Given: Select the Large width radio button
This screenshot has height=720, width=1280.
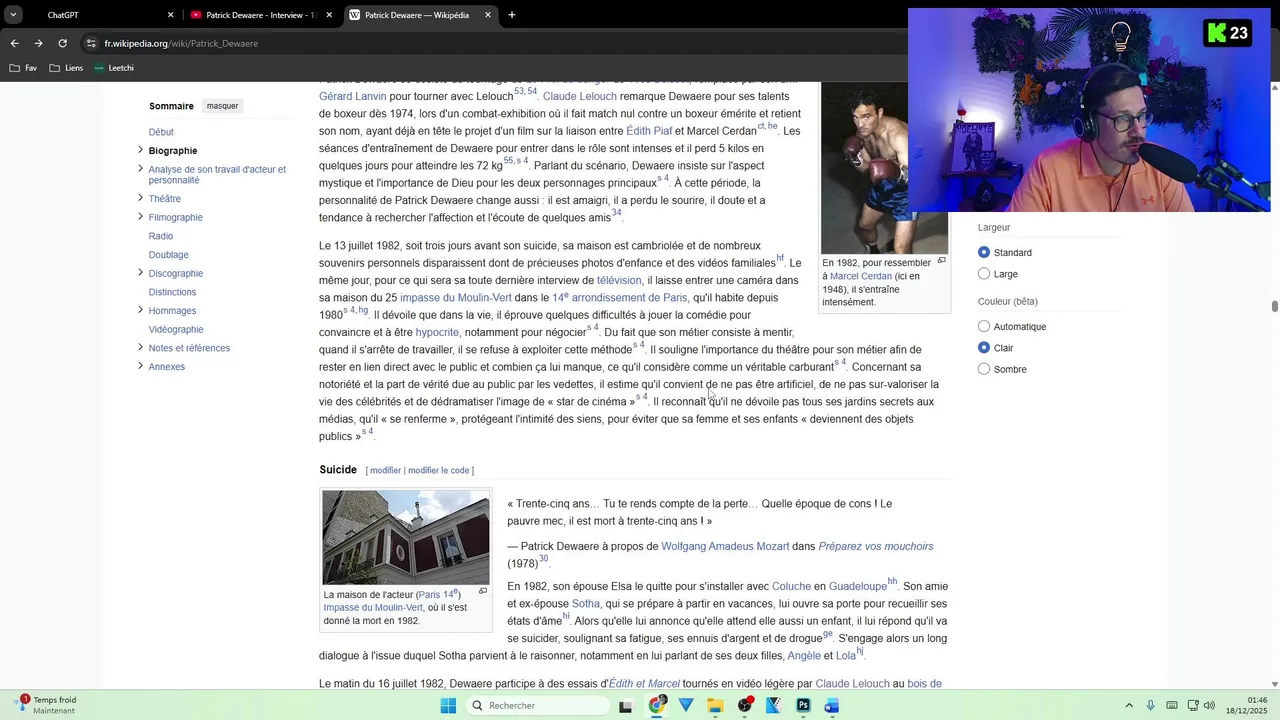Looking at the screenshot, I should [984, 273].
